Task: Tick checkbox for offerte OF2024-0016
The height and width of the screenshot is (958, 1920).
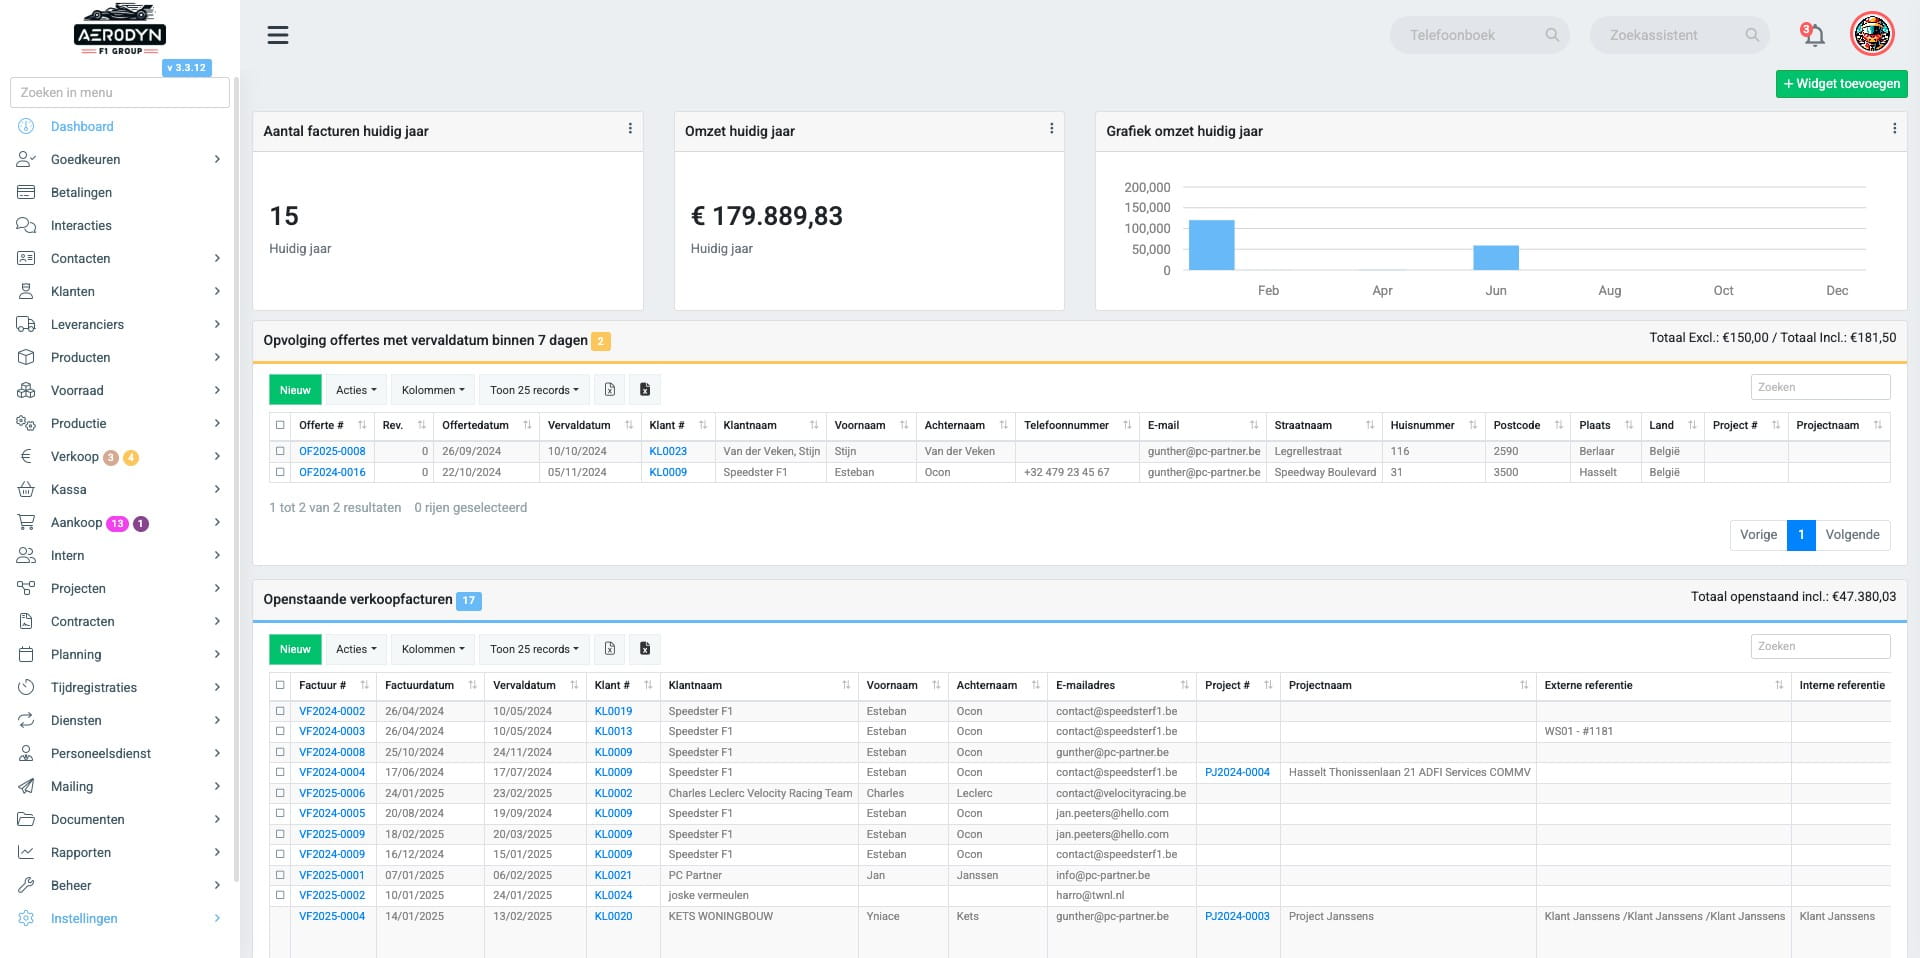Action: click(280, 472)
